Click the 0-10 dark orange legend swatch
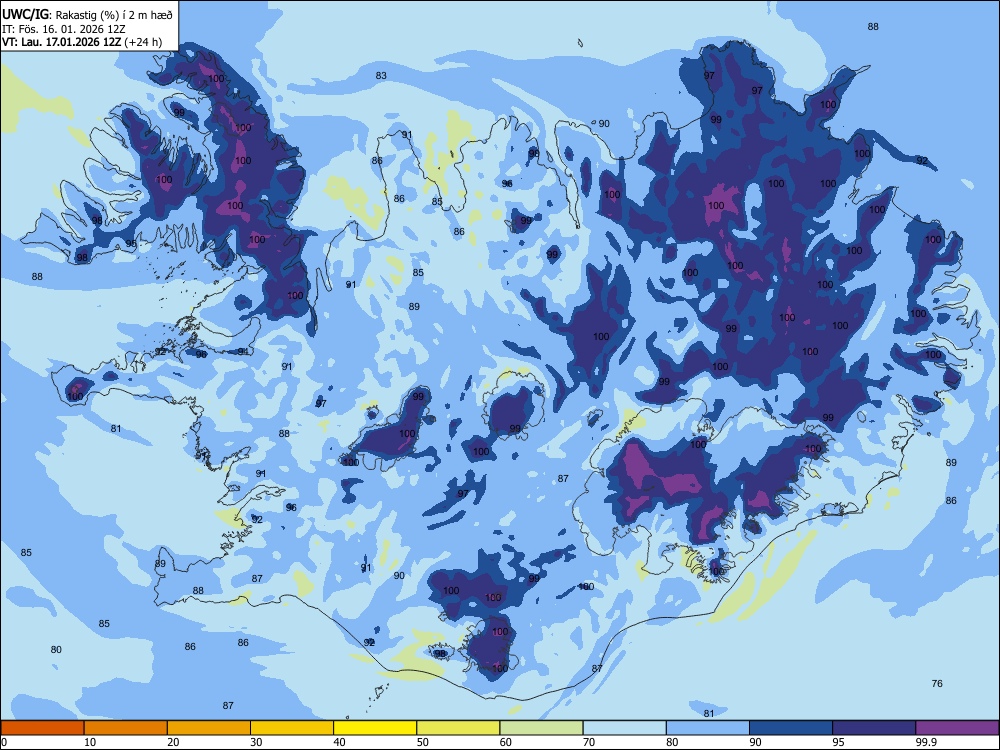This screenshot has width=1000, height=750. coord(42,728)
